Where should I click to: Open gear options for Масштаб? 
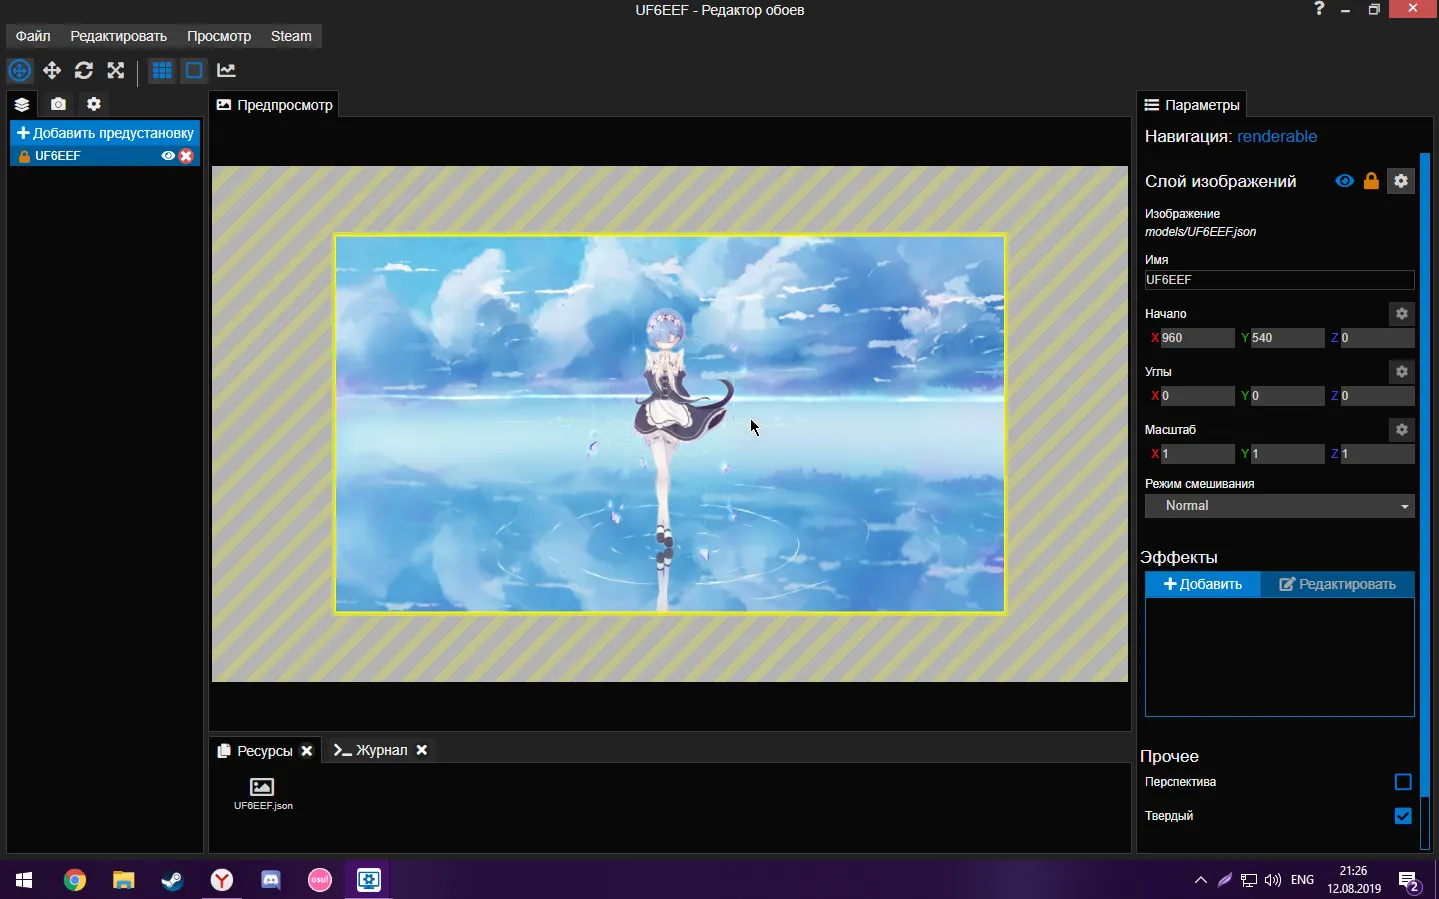1402,430
